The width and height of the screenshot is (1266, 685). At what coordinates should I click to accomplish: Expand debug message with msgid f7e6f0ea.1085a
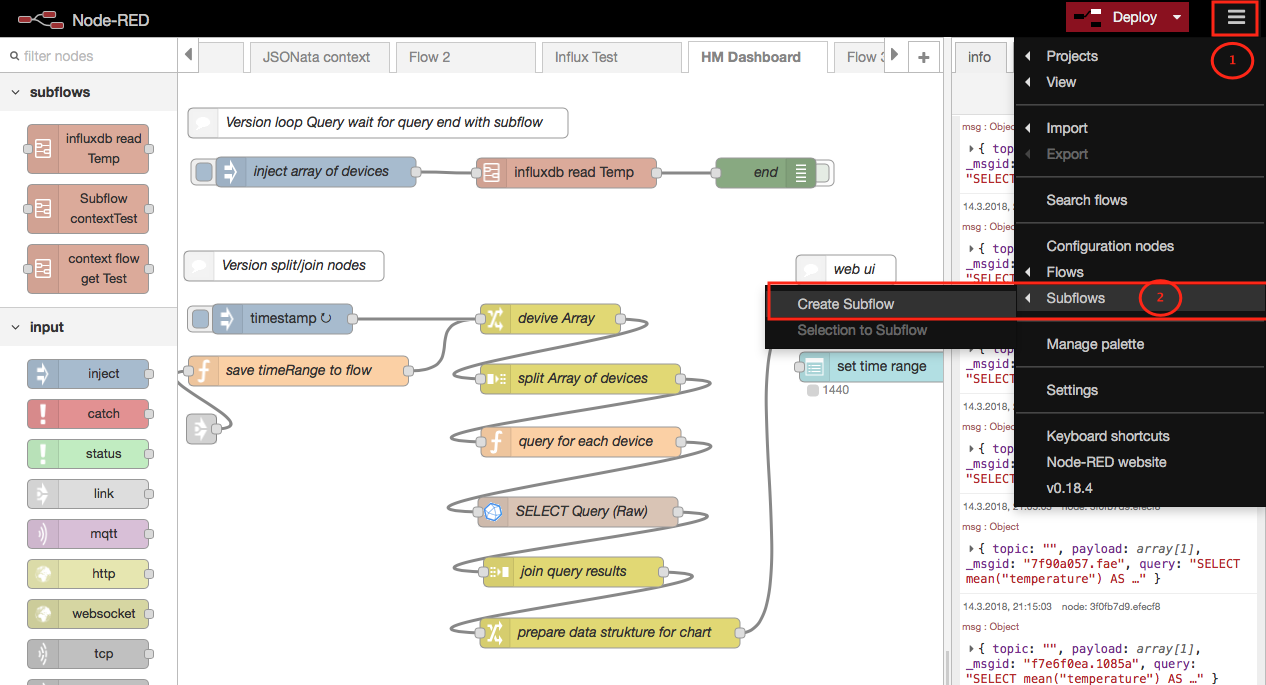click(x=971, y=649)
